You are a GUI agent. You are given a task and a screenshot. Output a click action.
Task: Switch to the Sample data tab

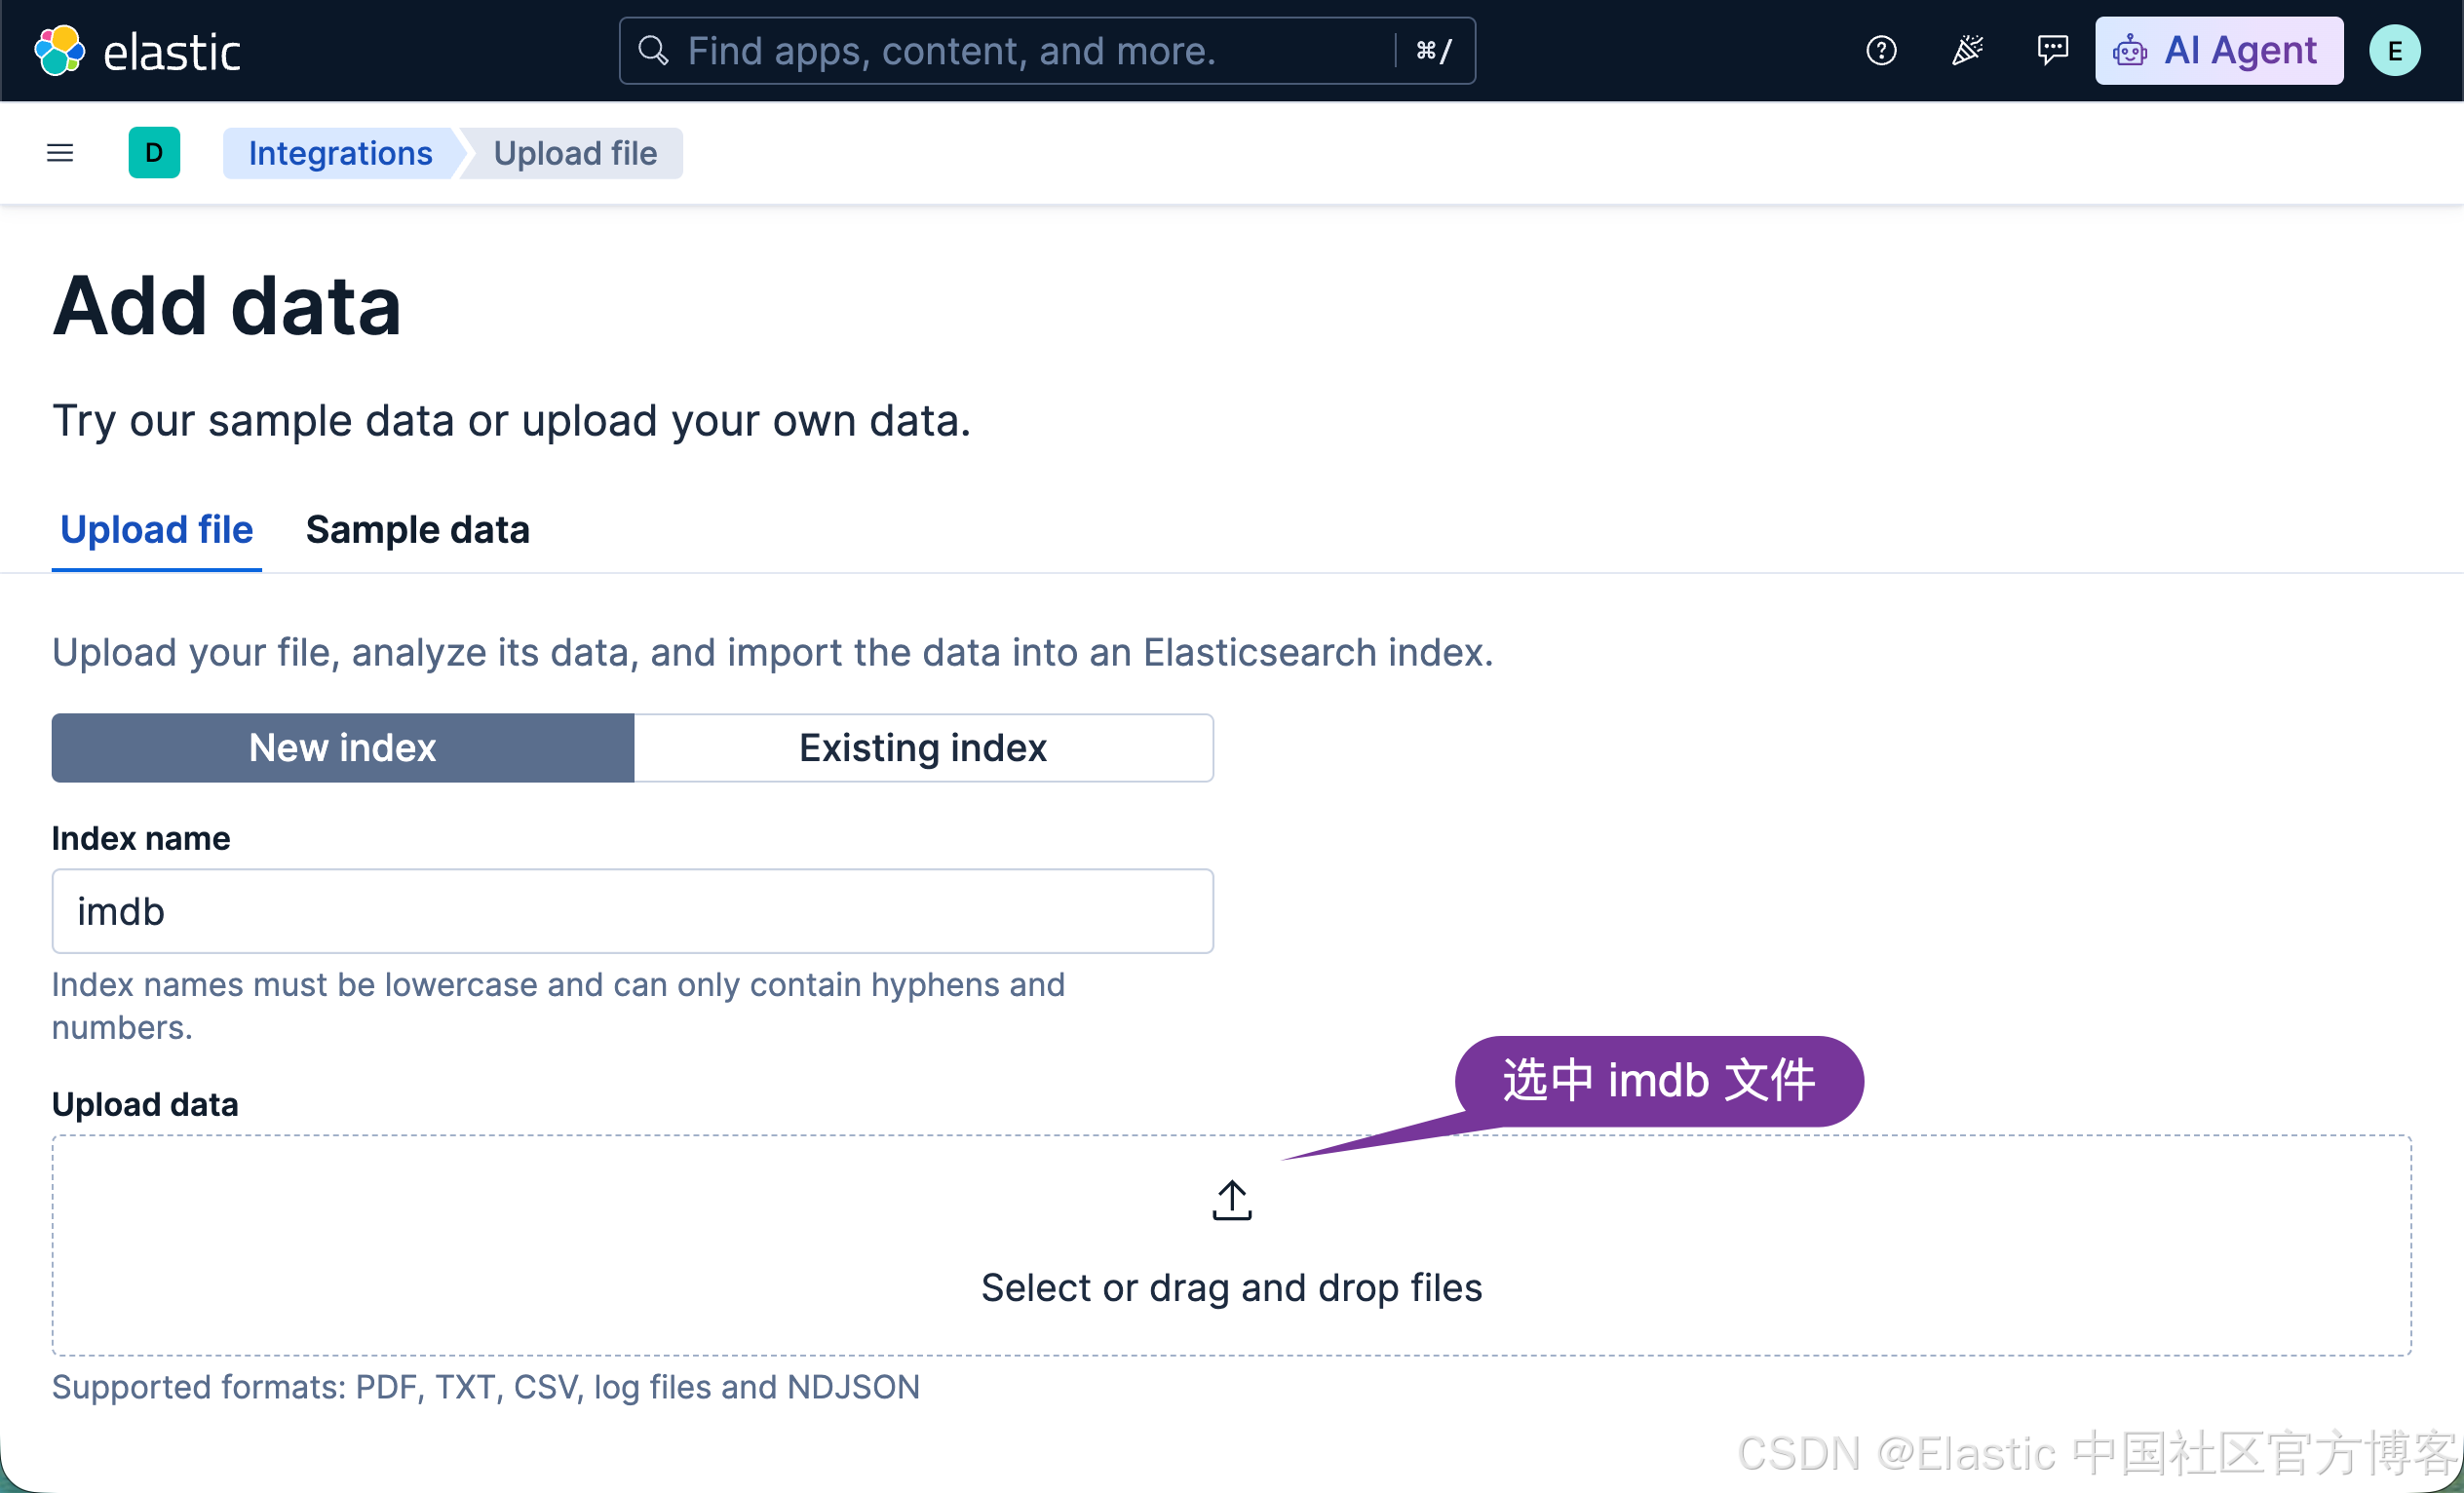pos(418,530)
